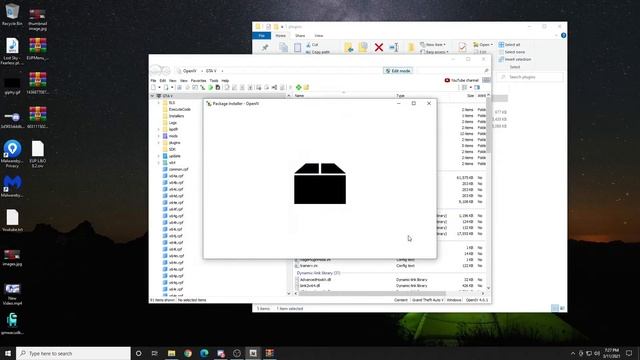Select the mods folder in tree

pyautogui.click(x=173, y=136)
